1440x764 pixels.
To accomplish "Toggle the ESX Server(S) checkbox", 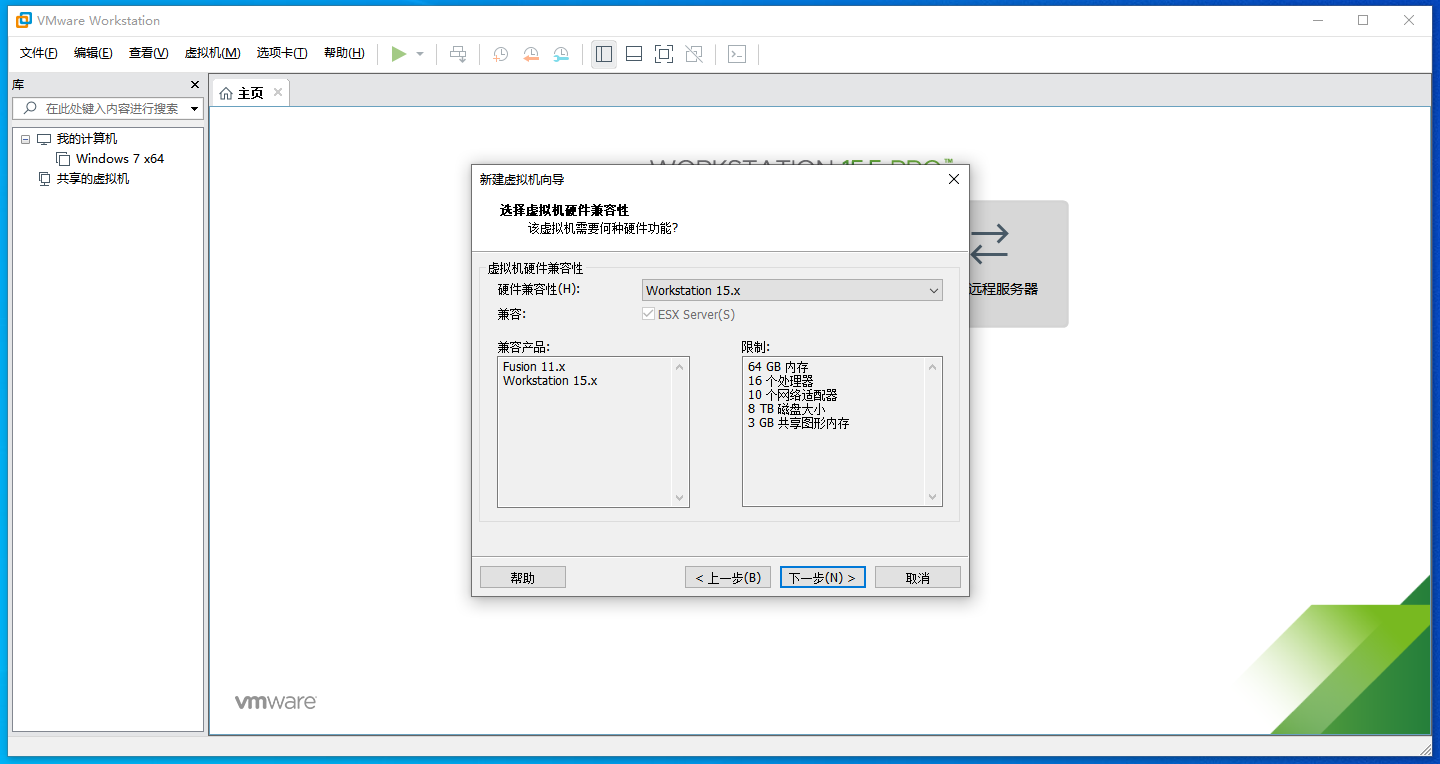I will (x=650, y=315).
